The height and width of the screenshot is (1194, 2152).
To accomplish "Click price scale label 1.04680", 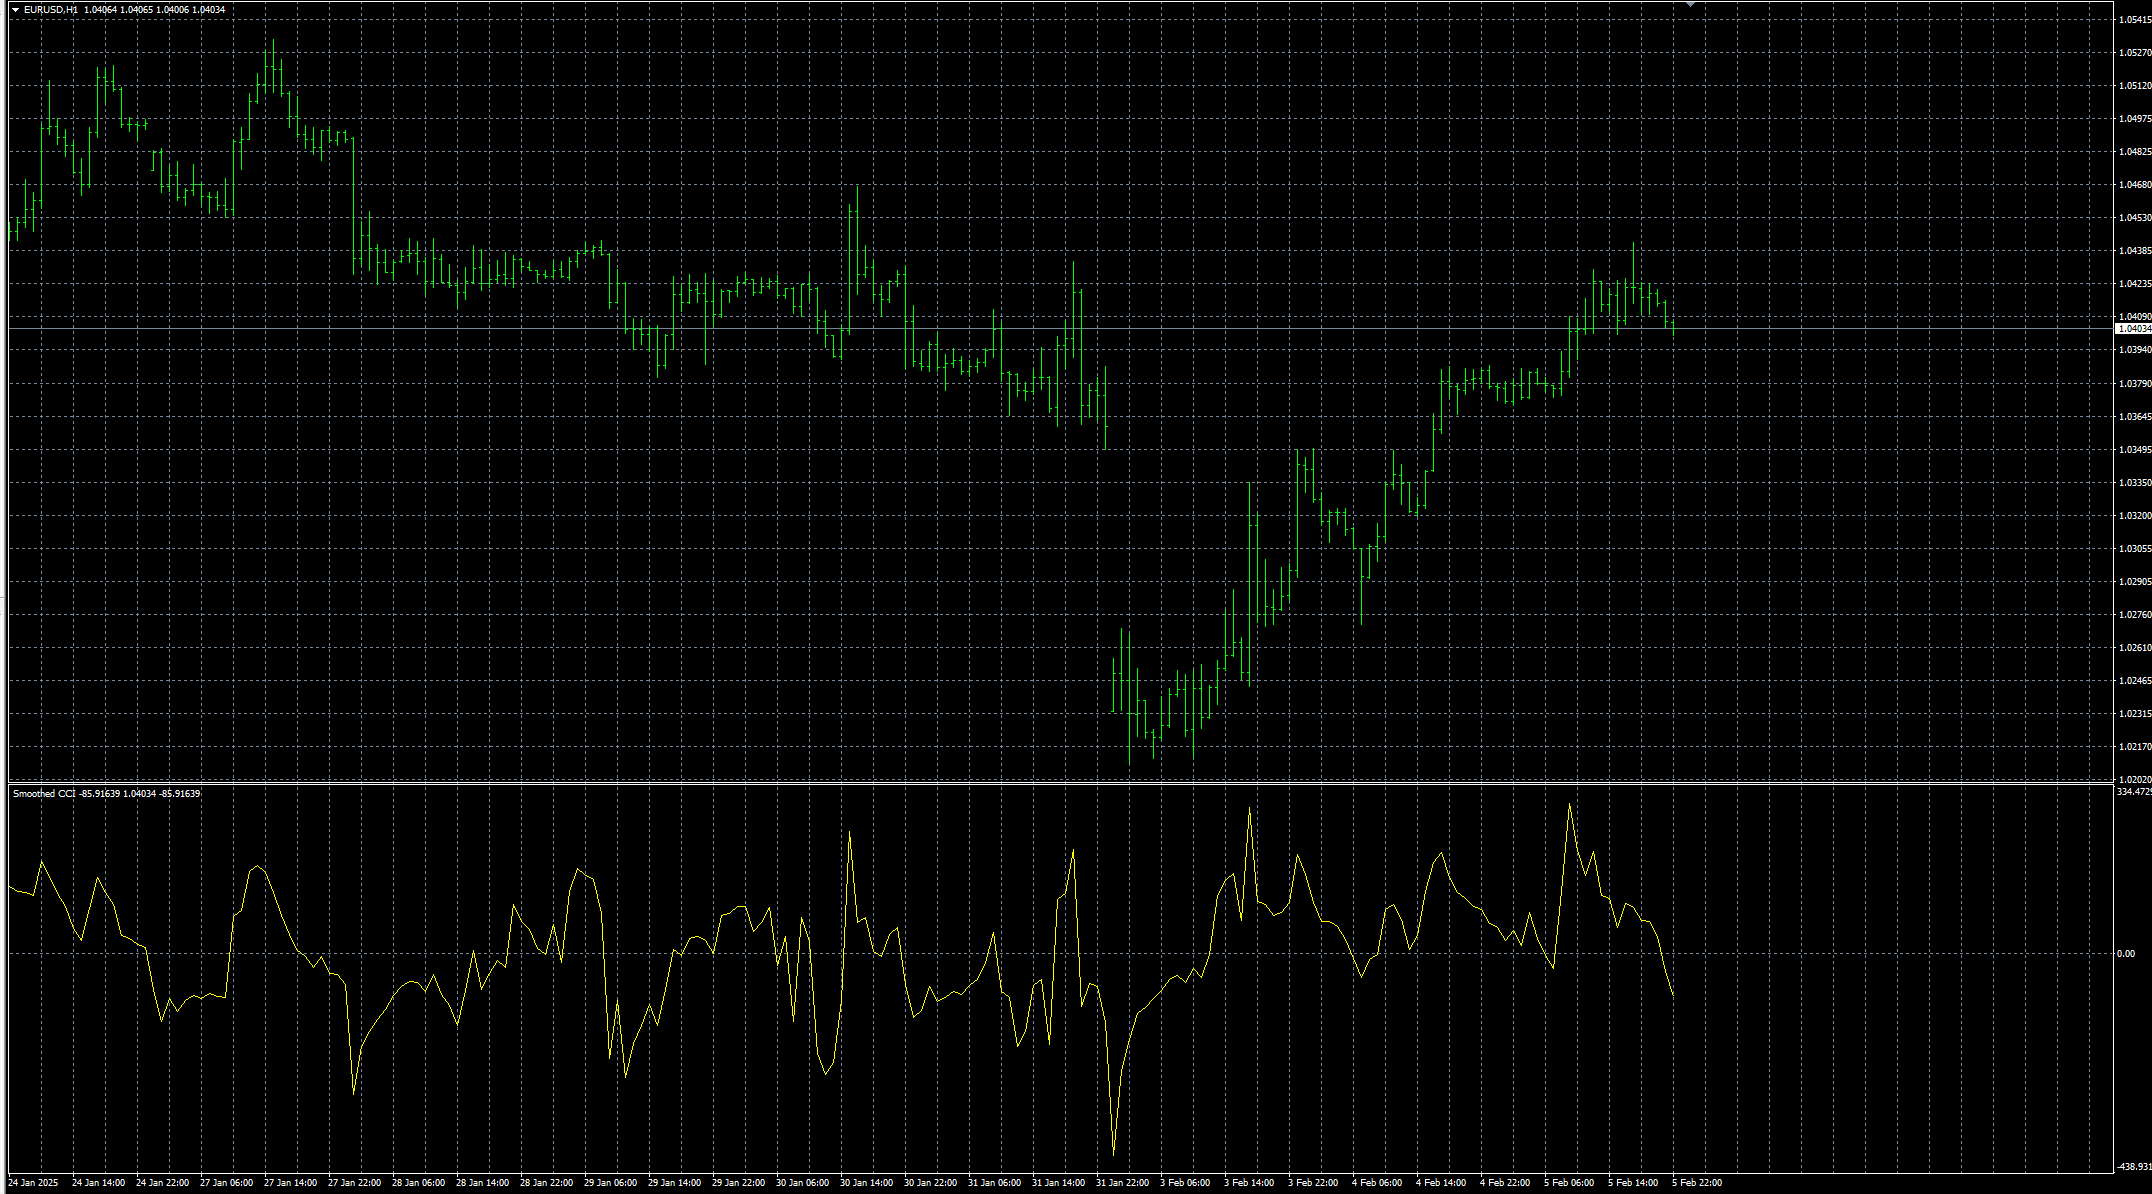I will coord(2135,185).
